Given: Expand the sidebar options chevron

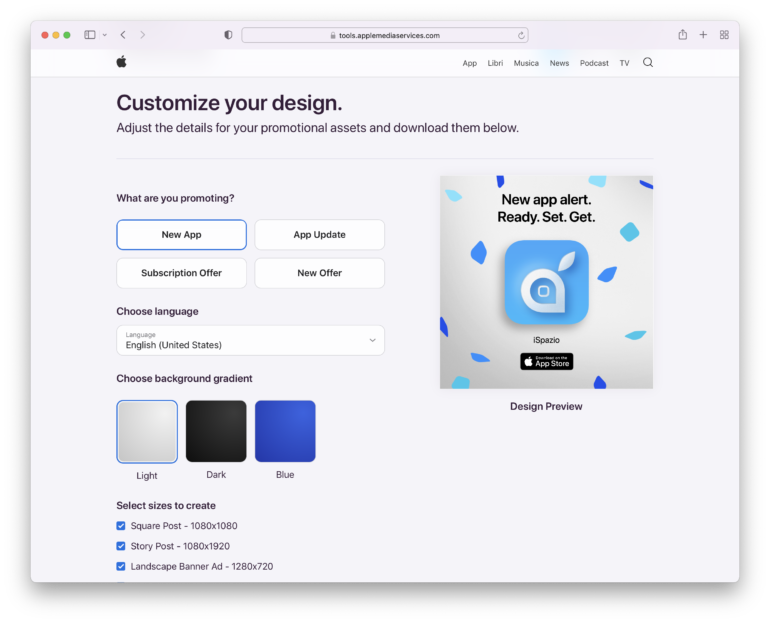Looking at the screenshot, I should point(104,35).
